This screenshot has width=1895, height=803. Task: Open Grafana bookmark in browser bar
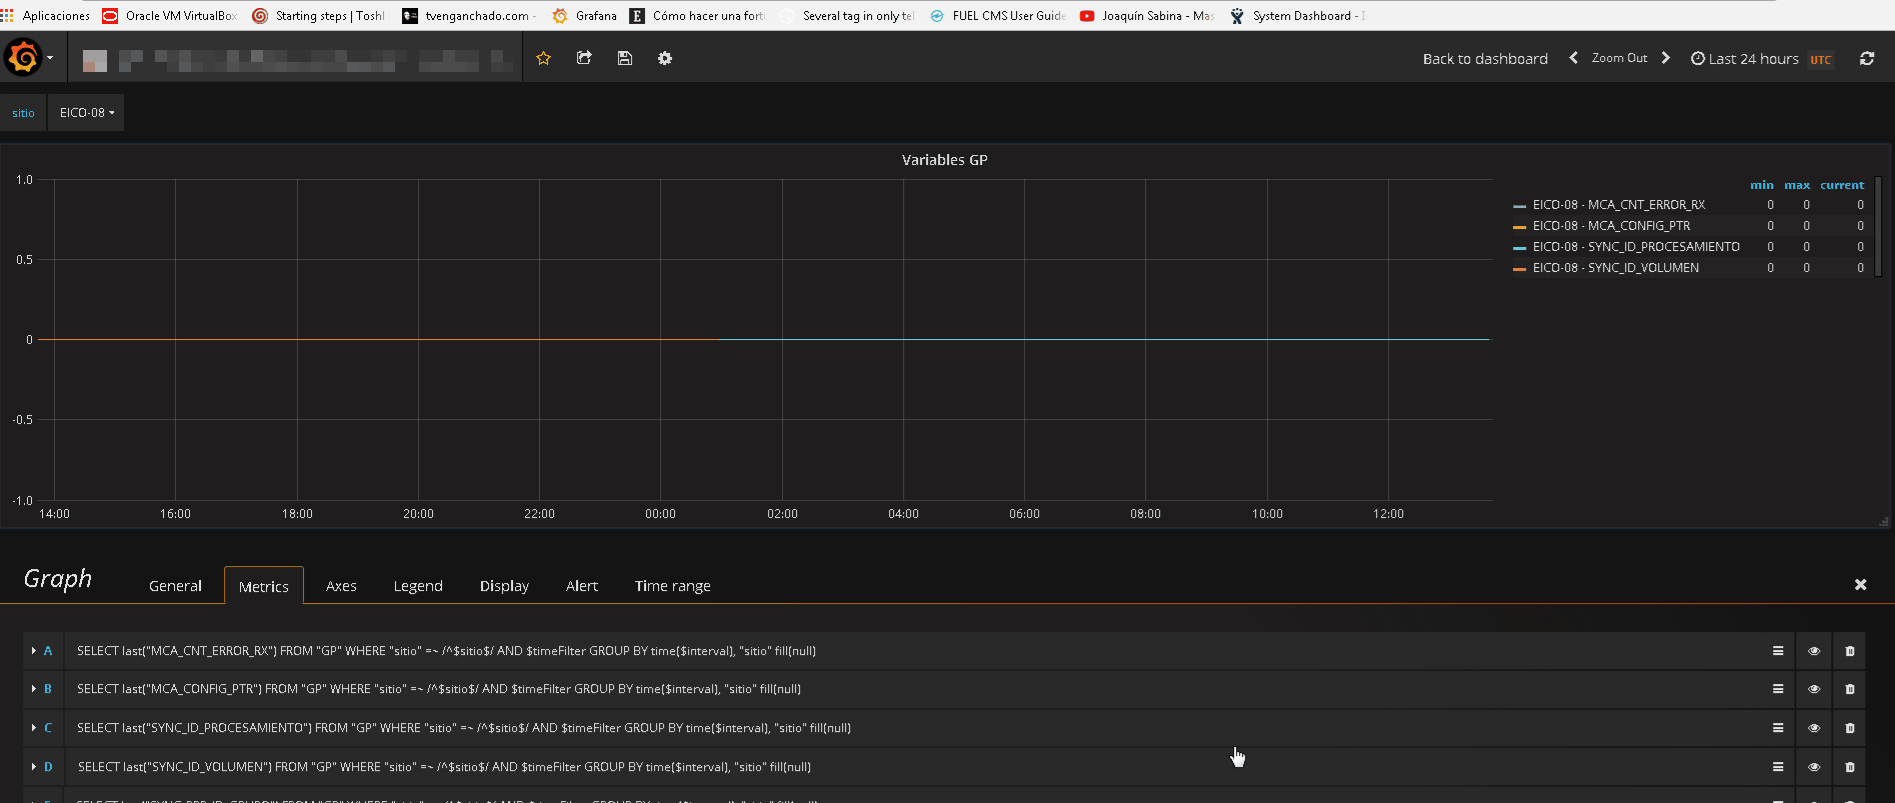tap(585, 16)
